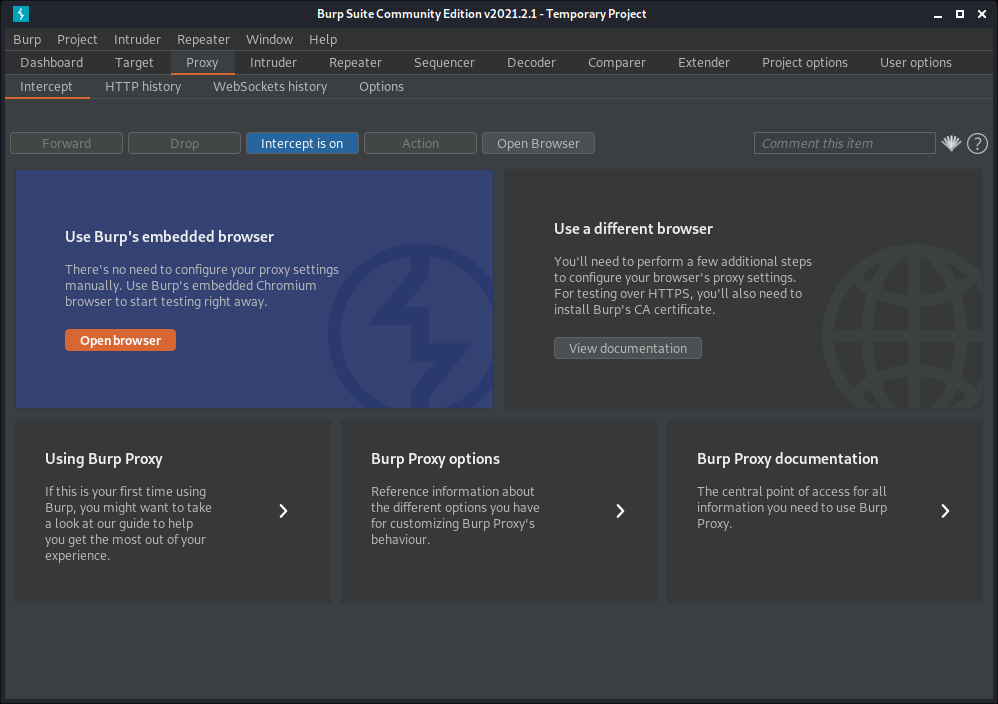The image size is (998, 704).
Task: Click the Drop button
Action: click(x=185, y=143)
